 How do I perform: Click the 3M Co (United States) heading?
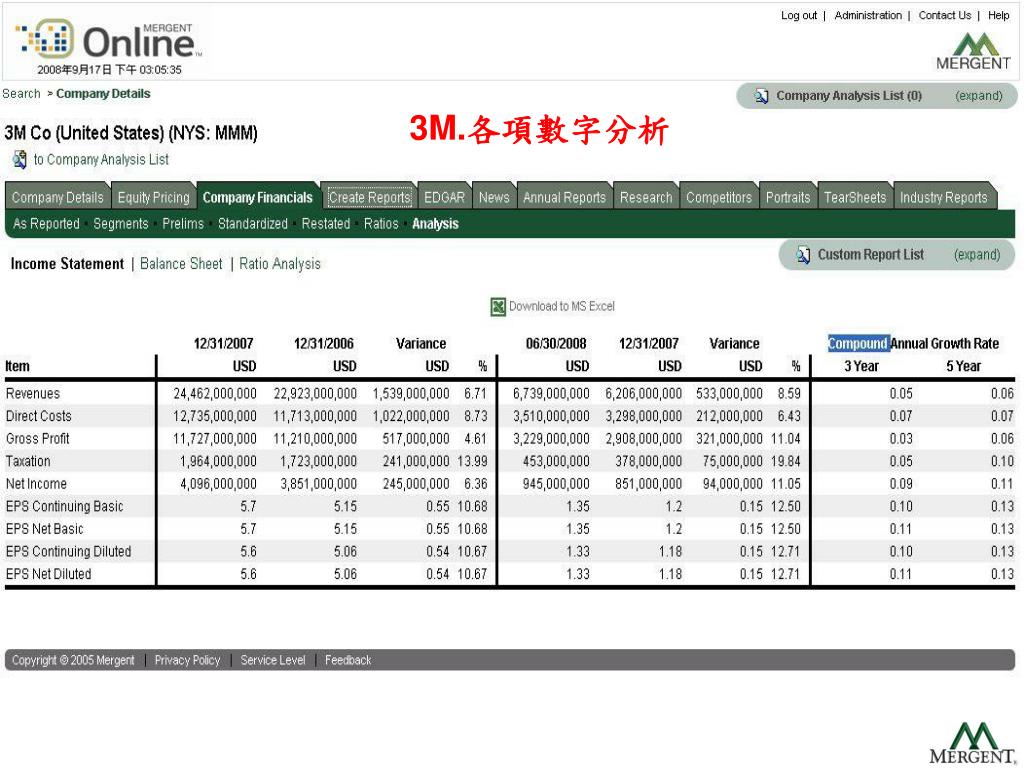coord(131,133)
